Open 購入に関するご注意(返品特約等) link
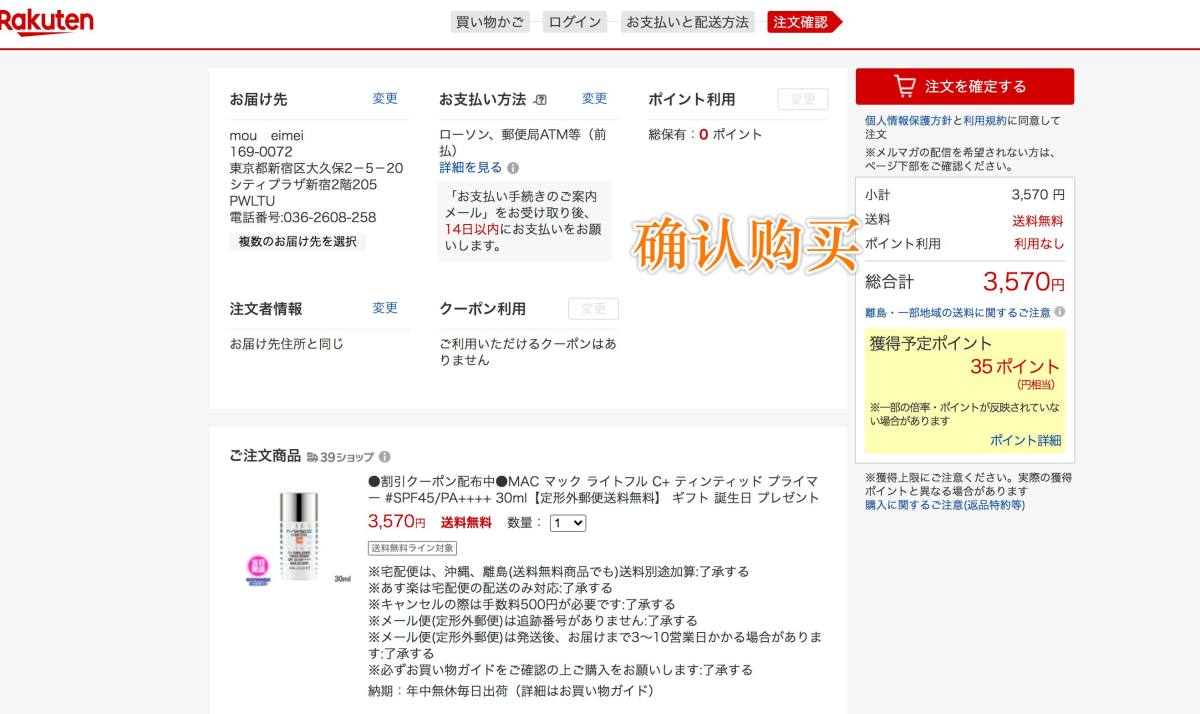 [x=945, y=505]
